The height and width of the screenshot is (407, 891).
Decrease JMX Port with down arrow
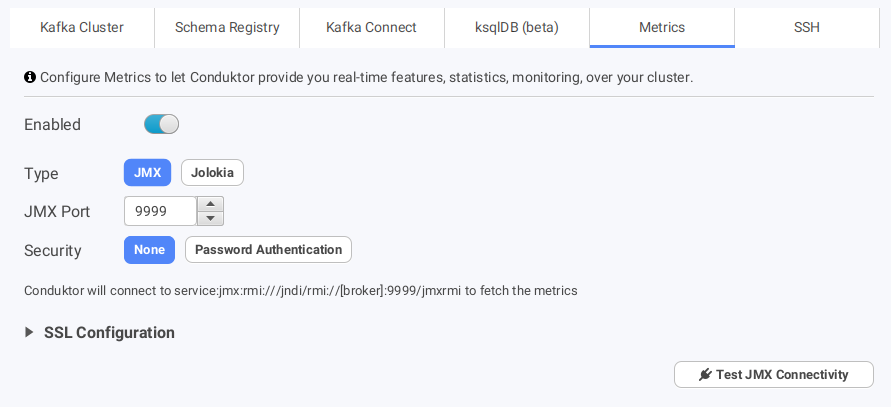(210, 218)
